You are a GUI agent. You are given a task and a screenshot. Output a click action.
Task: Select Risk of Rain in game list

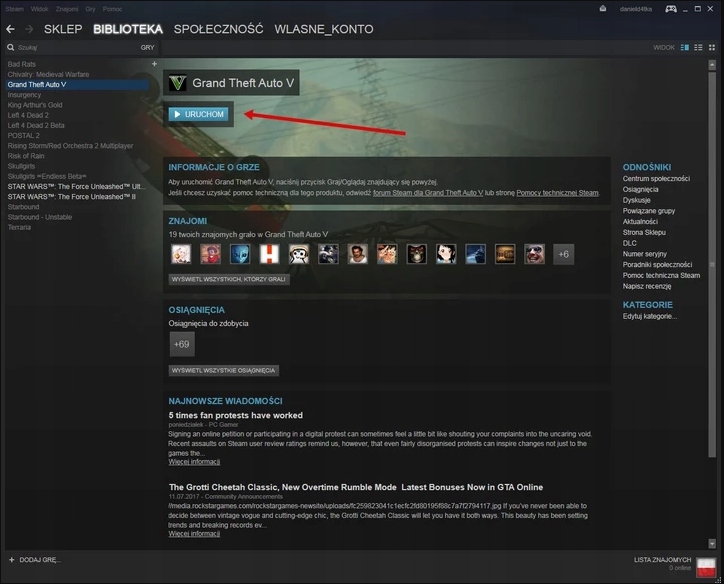(x=26, y=156)
